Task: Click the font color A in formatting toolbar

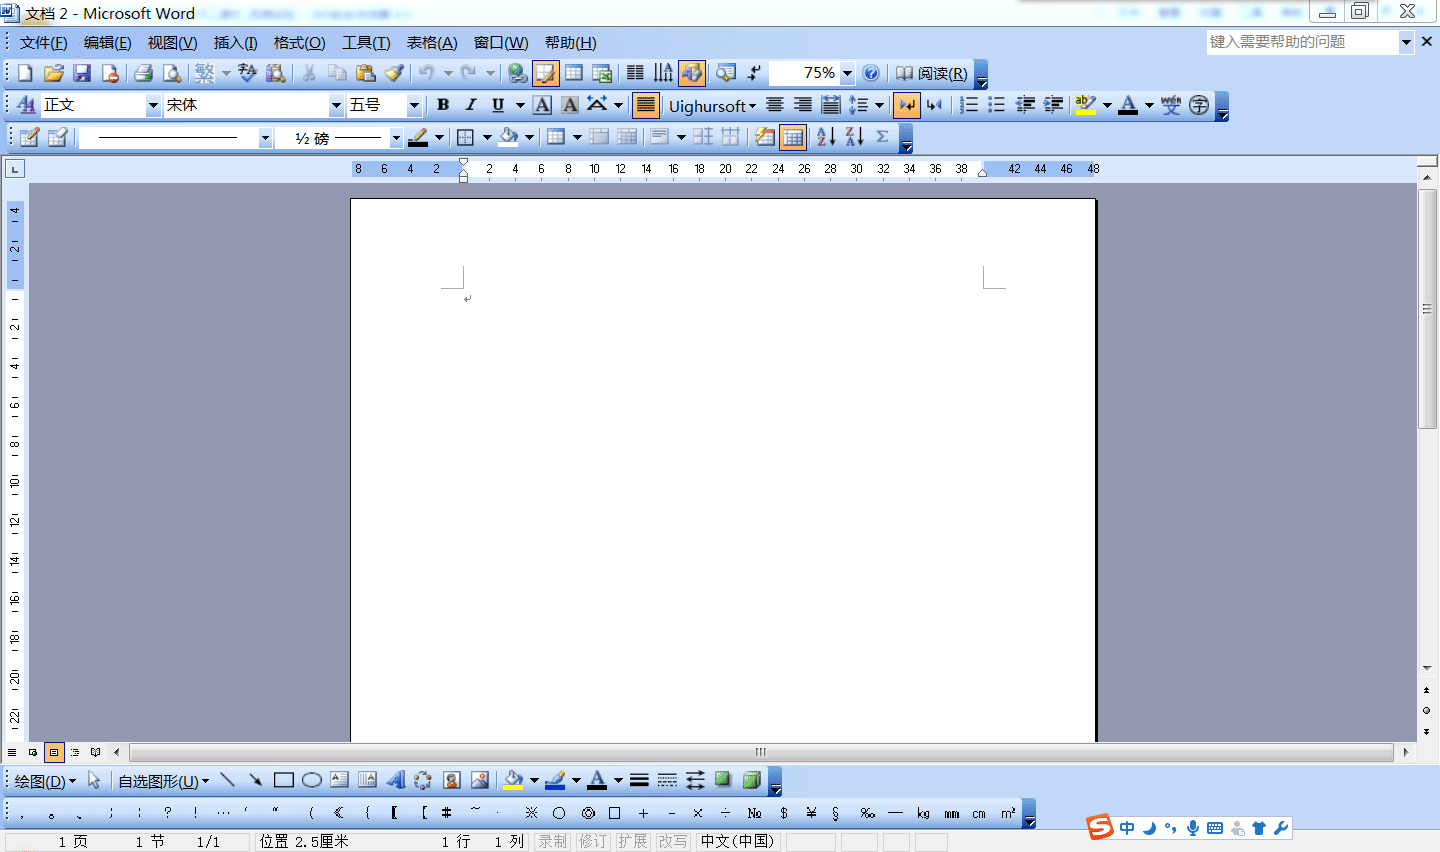Action: point(1128,105)
